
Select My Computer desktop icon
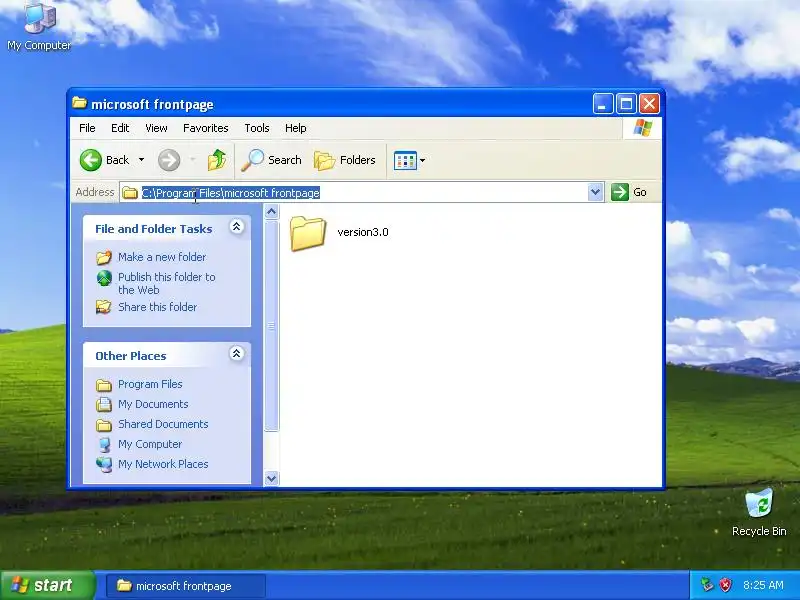tap(39, 26)
